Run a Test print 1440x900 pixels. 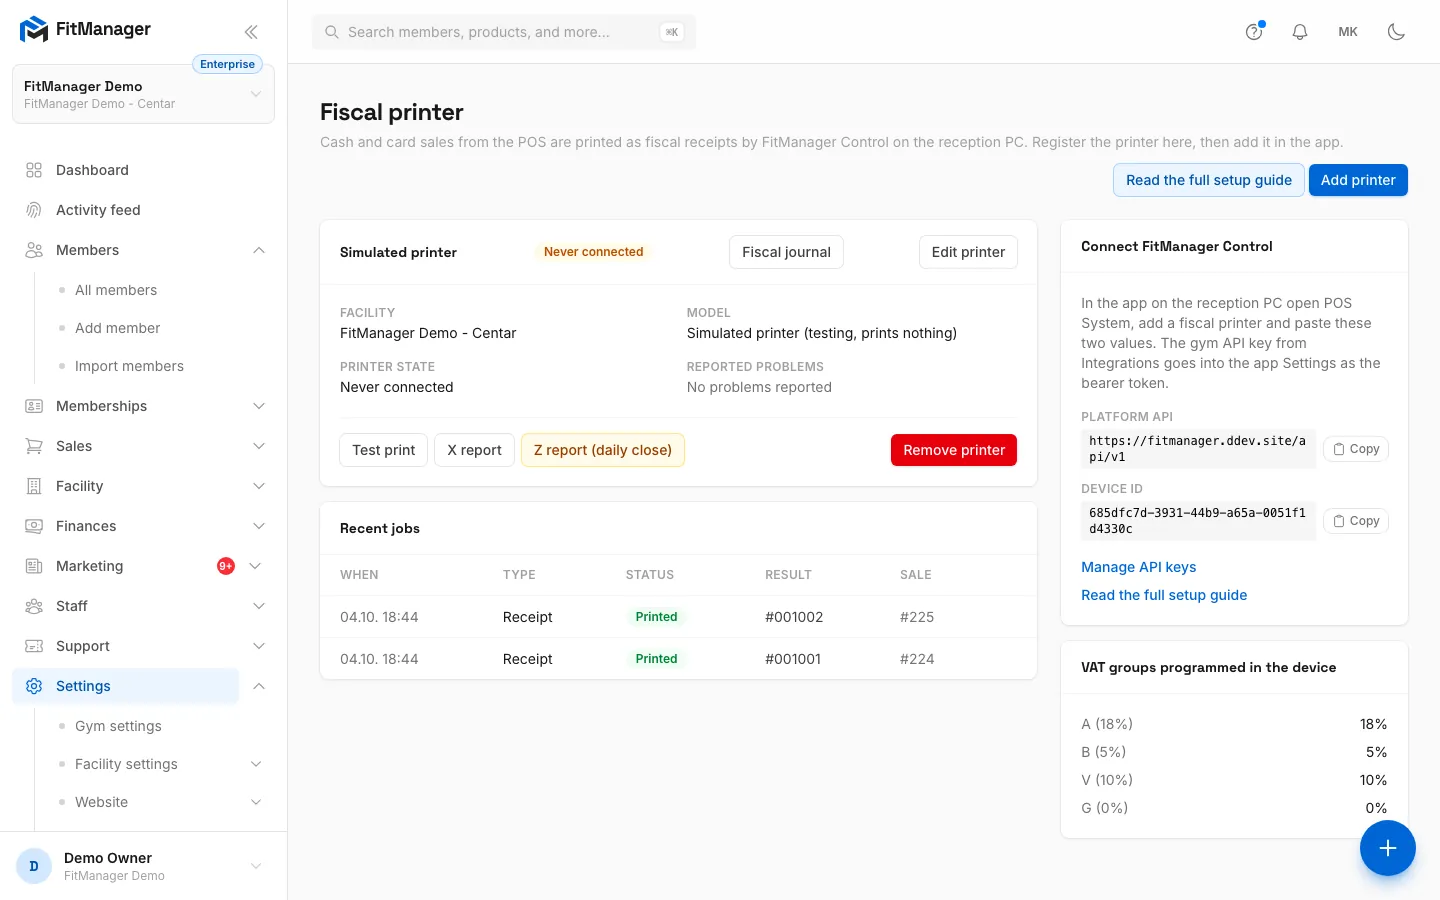click(x=384, y=450)
